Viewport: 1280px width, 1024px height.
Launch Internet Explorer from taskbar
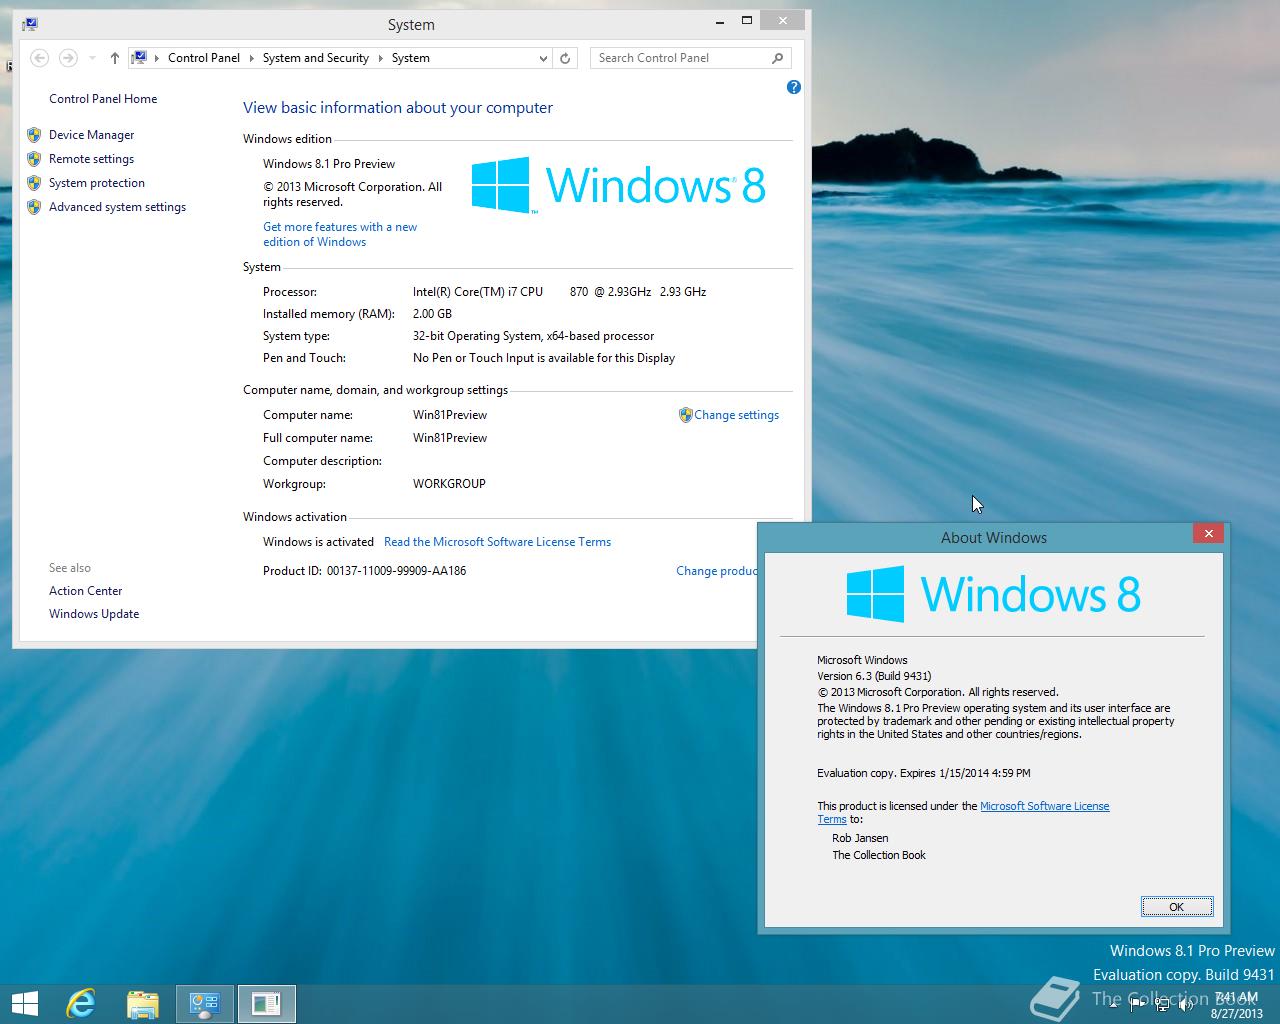80,1003
